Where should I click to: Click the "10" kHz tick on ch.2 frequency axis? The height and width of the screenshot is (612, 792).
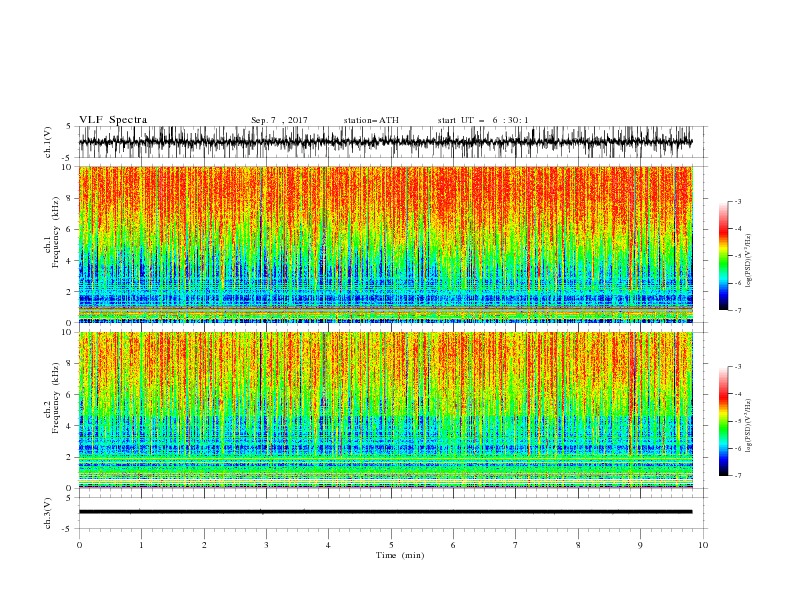click(x=68, y=332)
